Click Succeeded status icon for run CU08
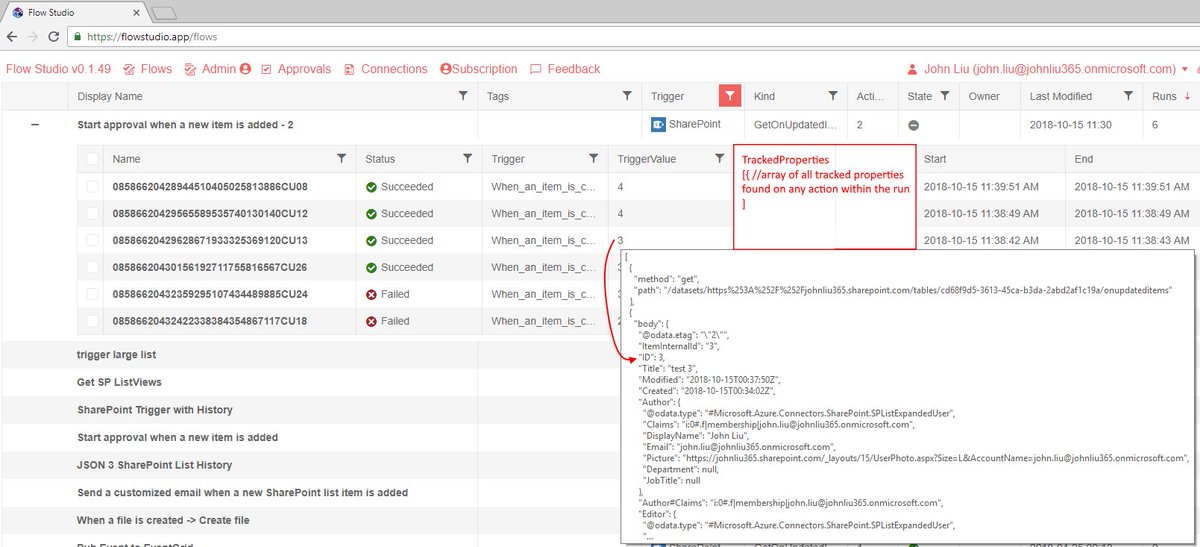1200x547 pixels. pyautogui.click(x=371, y=187)
